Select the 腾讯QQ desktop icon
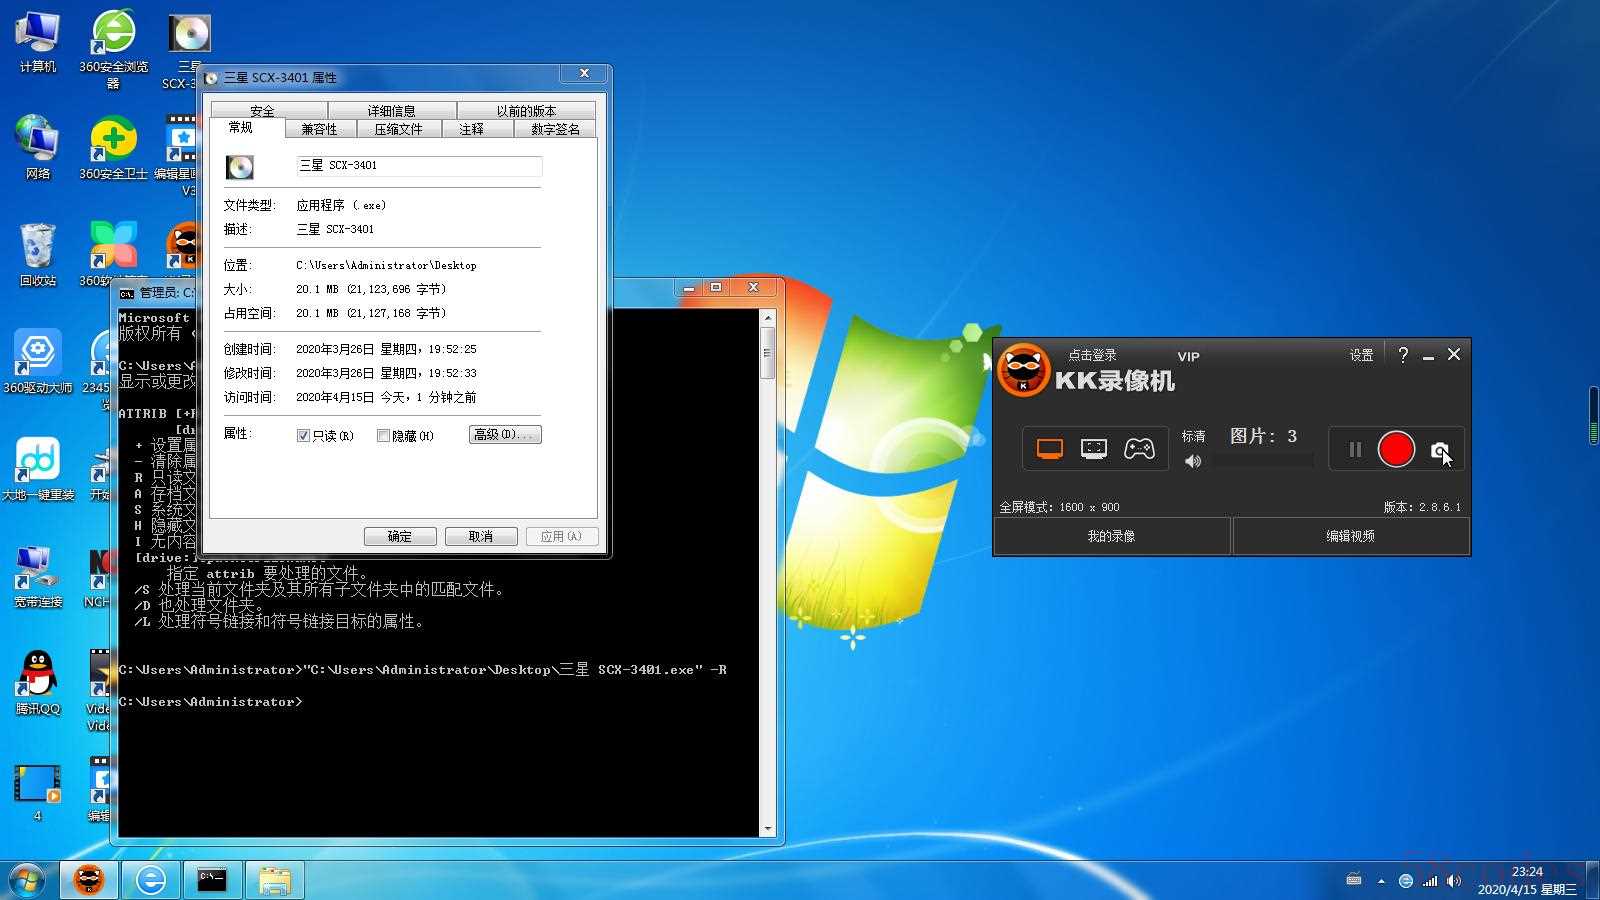The image size is (1600, 900). pyautogui.click(x=38, y=683)
